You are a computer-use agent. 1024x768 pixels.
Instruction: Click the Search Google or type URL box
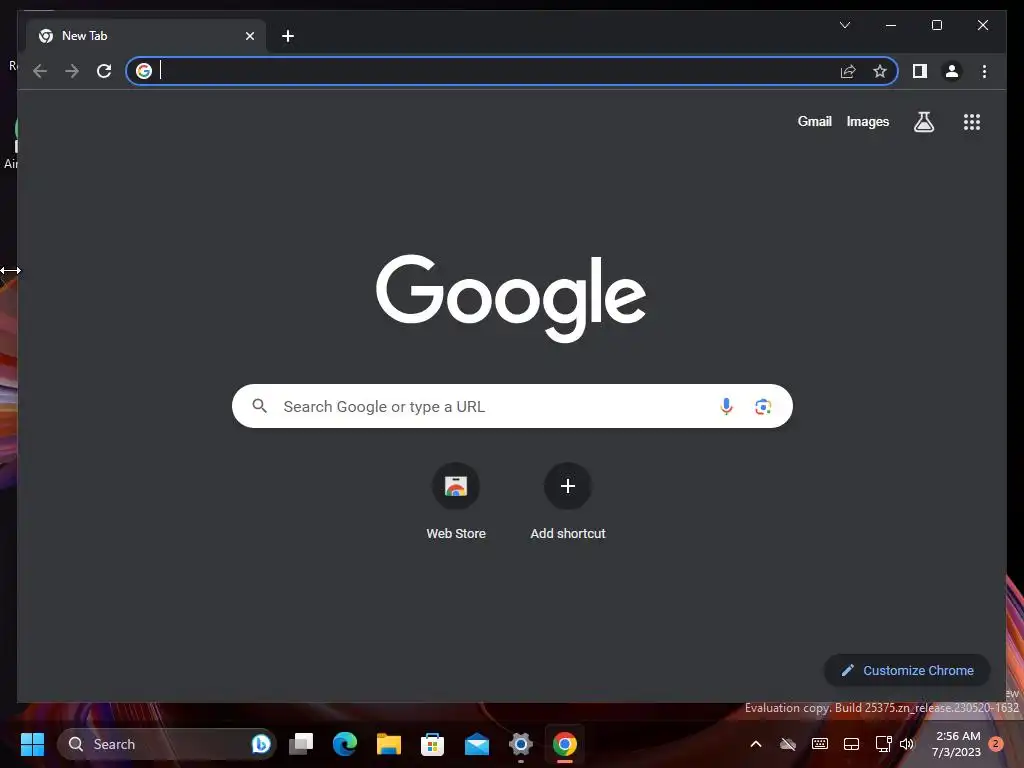click(512, 406)
